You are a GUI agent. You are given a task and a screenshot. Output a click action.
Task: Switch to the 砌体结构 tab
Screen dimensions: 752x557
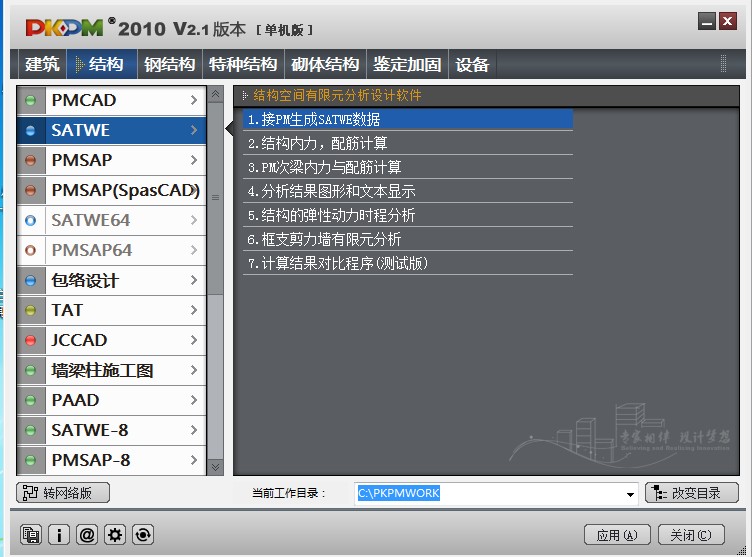(x=325, y=65)
